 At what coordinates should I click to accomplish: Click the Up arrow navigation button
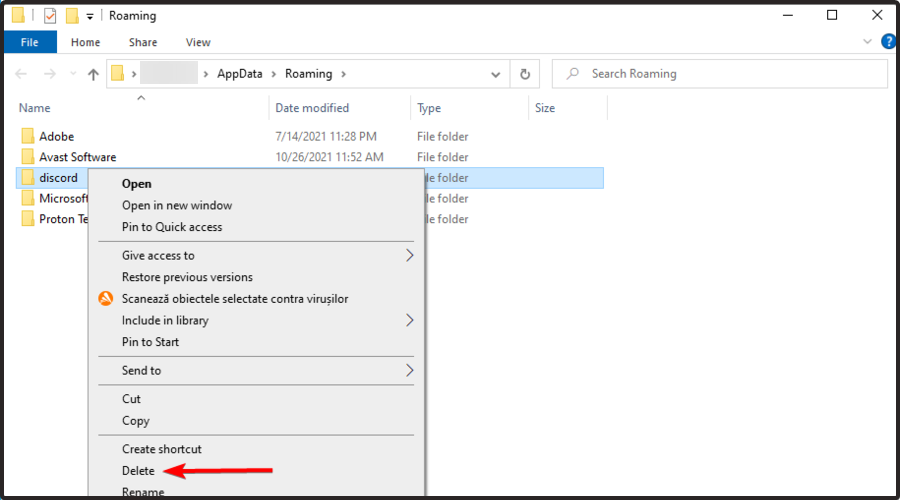(93, 74)
